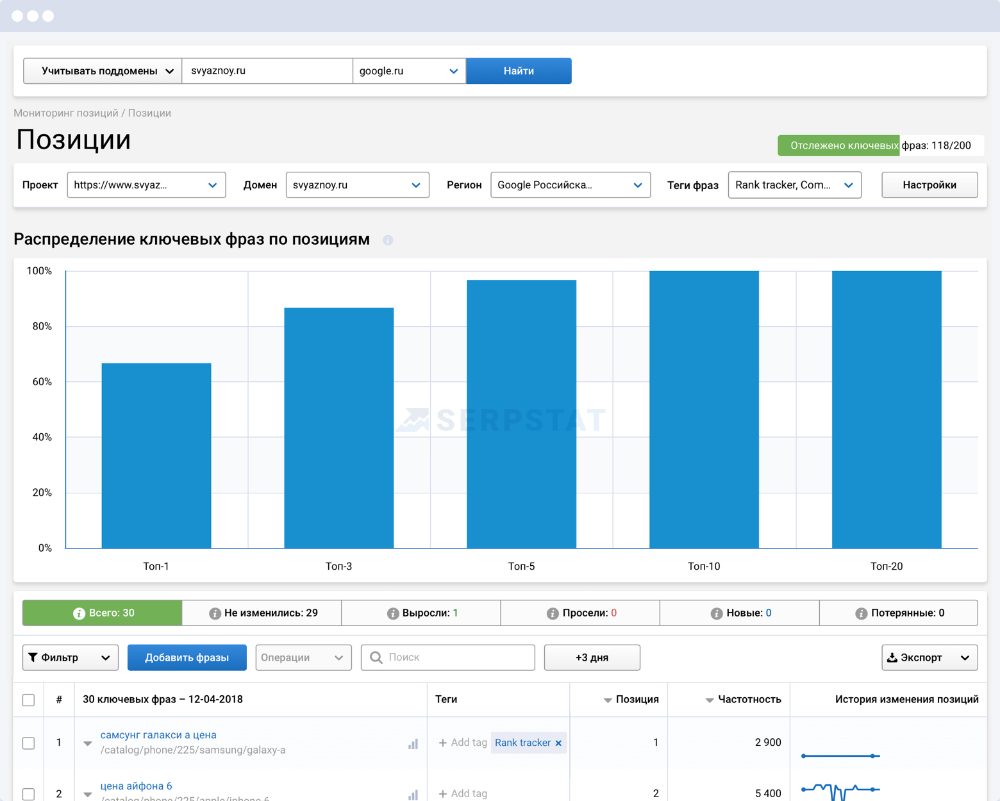Viewport: 1000px width, 801px height.
Task: Click the Топ-5 chart bar
Action: pyautogui.click(x=522, y=414)
